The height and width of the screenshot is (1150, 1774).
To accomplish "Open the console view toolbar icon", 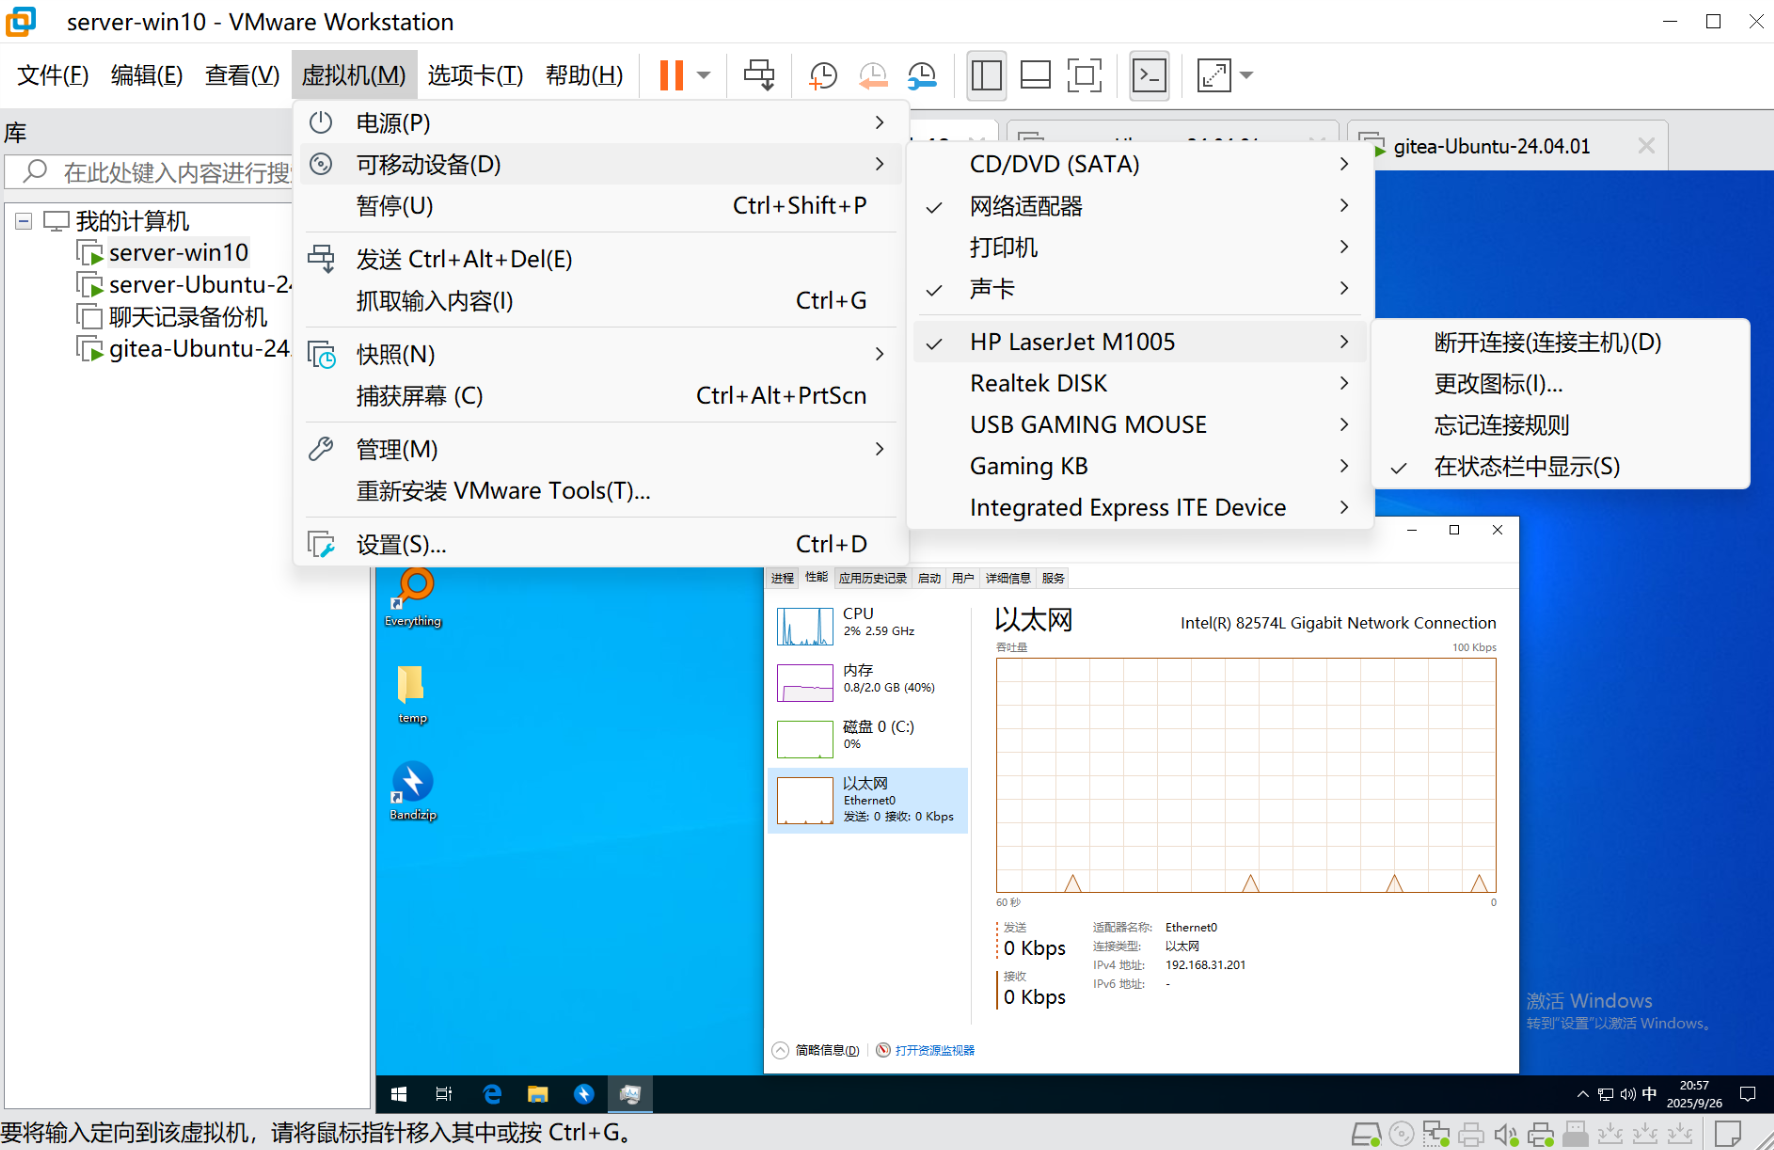I will pyautogui.click(x=1149, y=75).
